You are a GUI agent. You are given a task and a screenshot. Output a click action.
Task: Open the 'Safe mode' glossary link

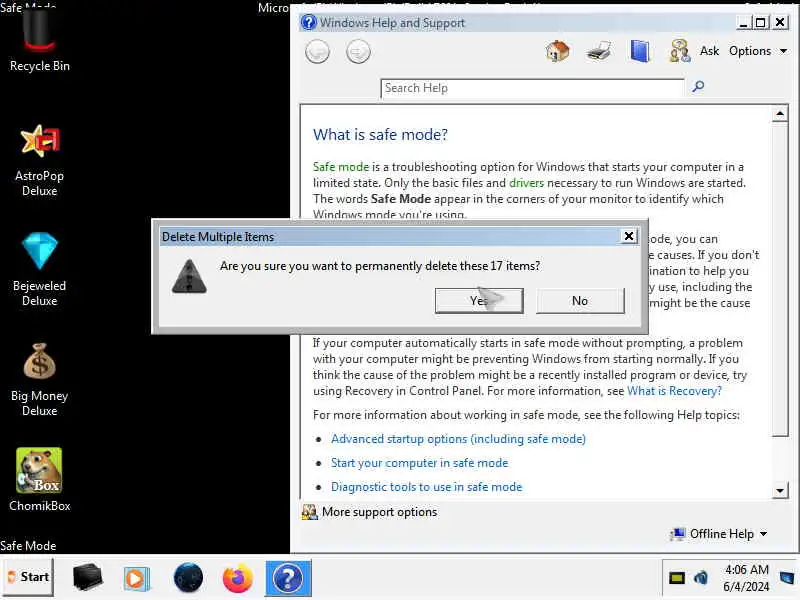pyautogui.click(x=340, y=167)
